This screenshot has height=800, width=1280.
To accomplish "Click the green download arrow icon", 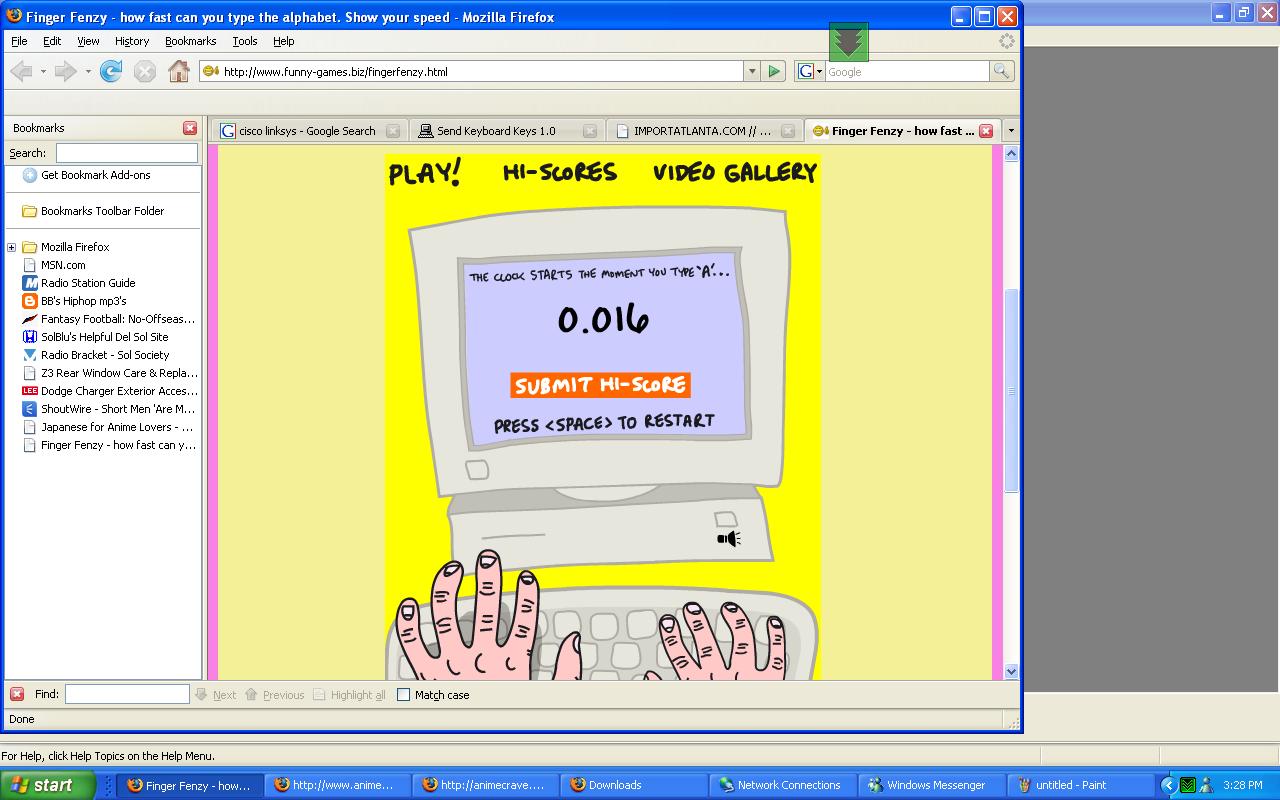I will coord(848,42).
